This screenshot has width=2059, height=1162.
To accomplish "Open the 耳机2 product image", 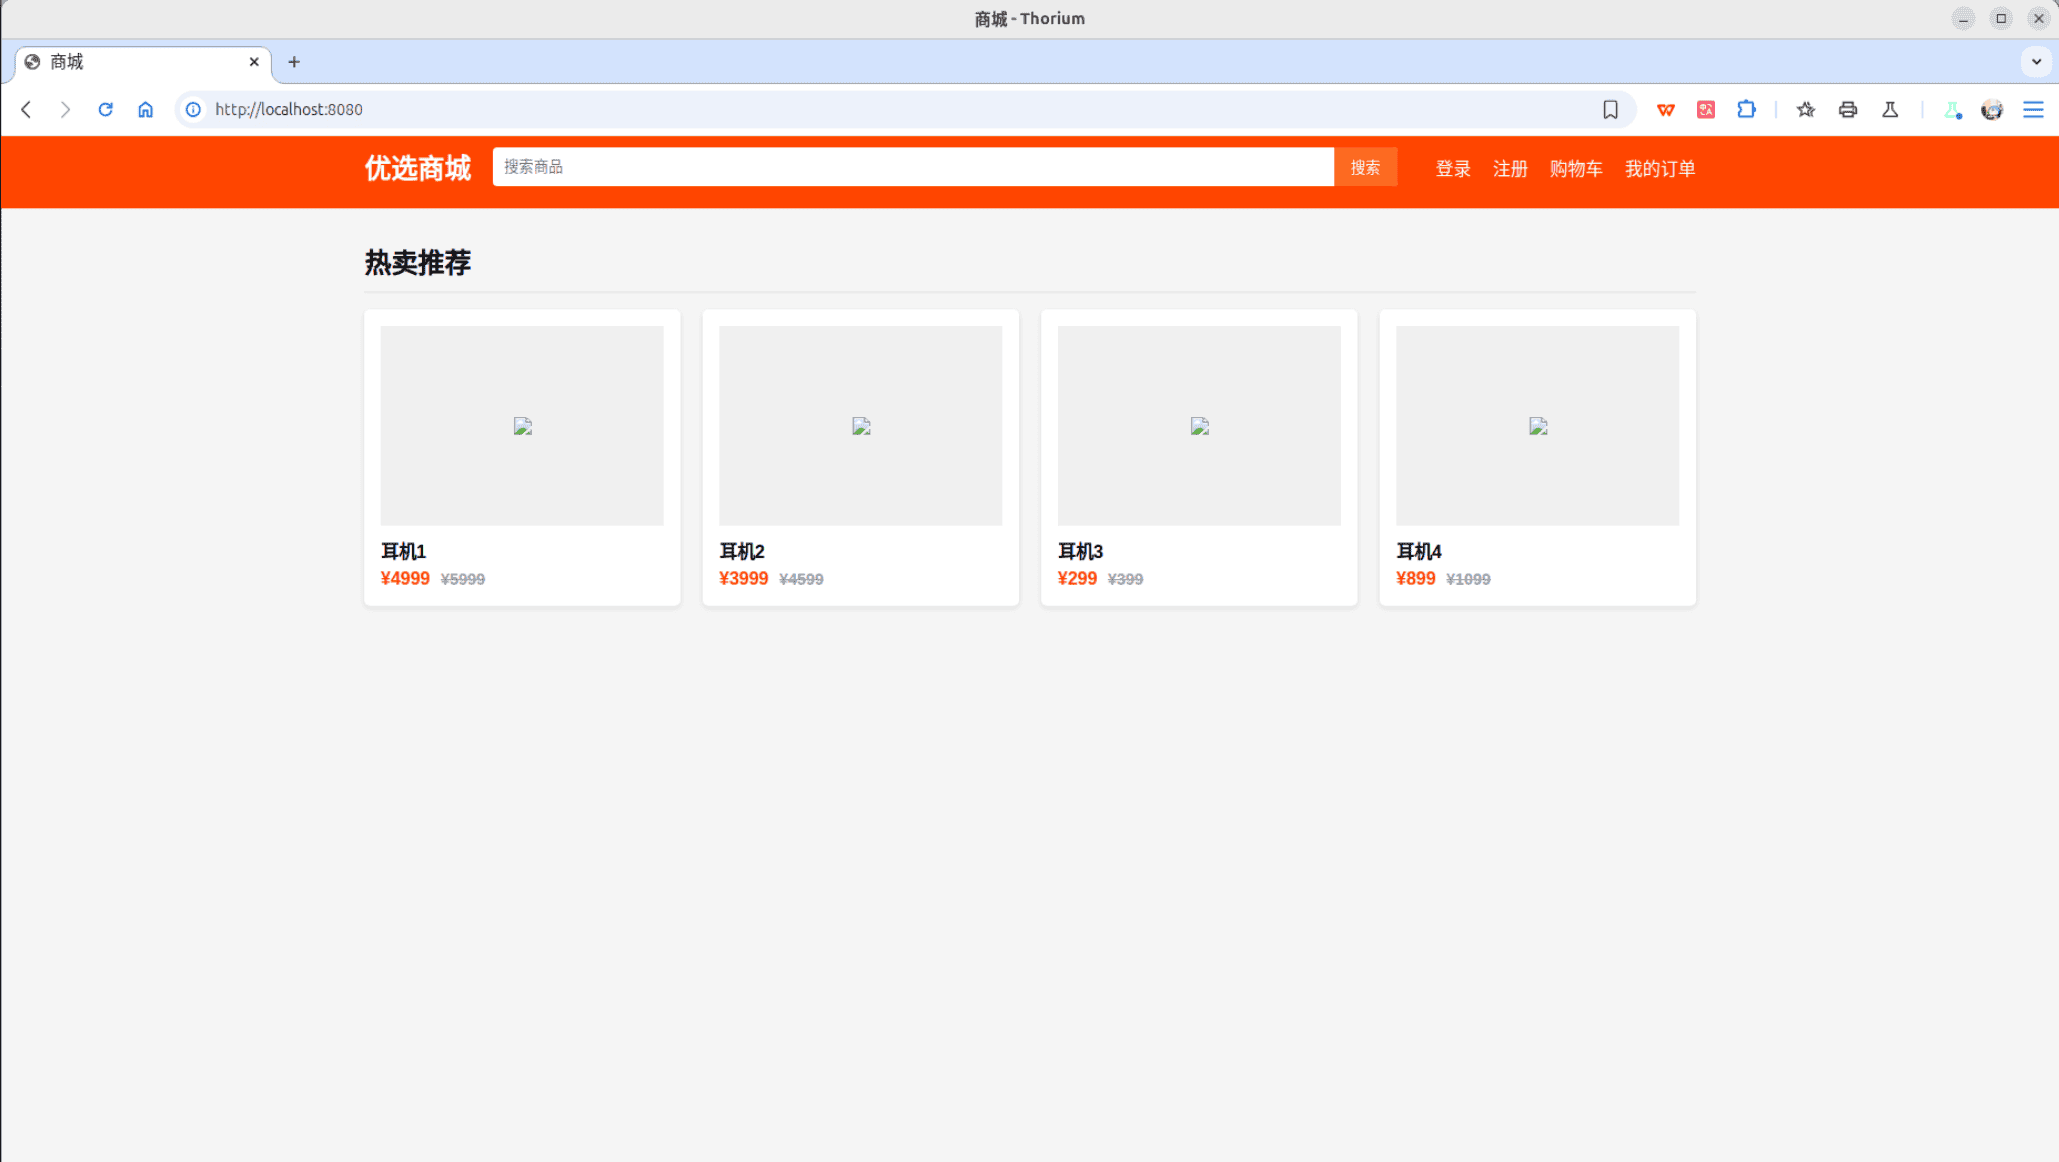I will [x=860, y=426].
